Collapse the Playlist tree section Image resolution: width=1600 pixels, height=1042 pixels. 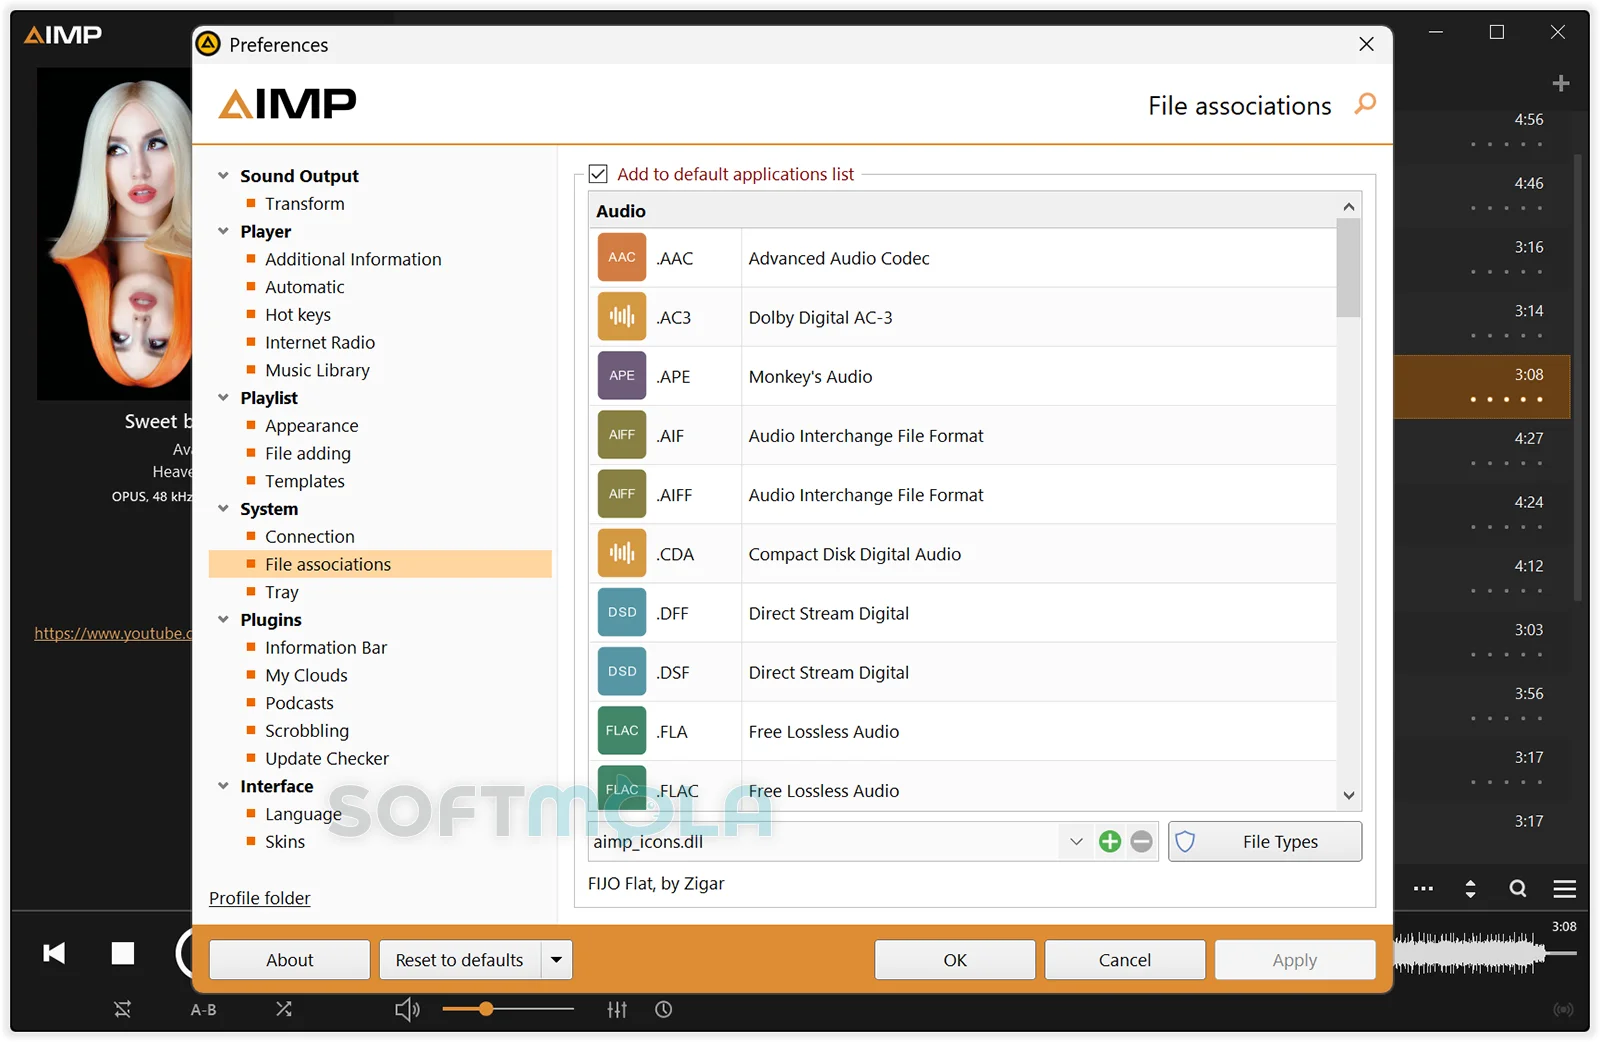pos(224,397)
